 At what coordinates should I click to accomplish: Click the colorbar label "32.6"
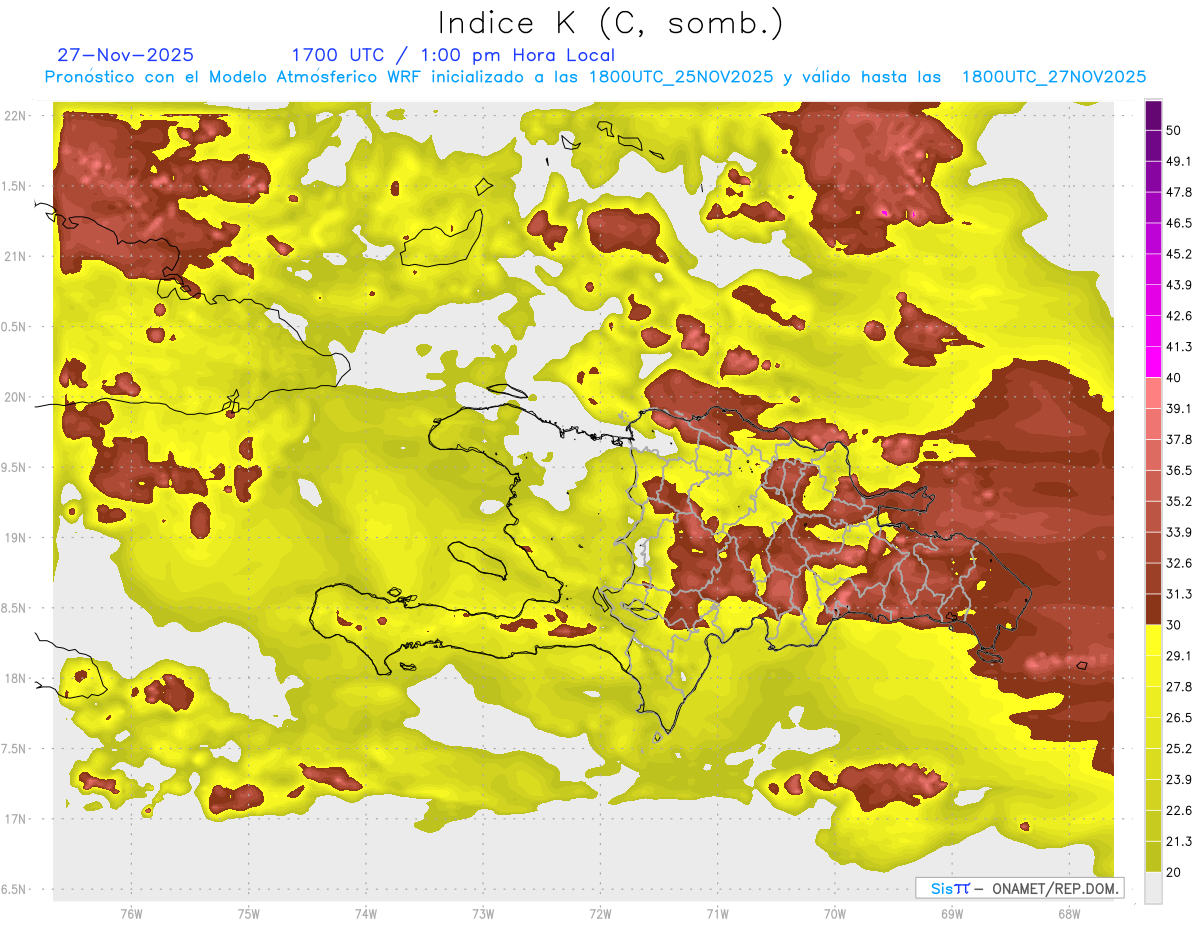(1179, 563)
